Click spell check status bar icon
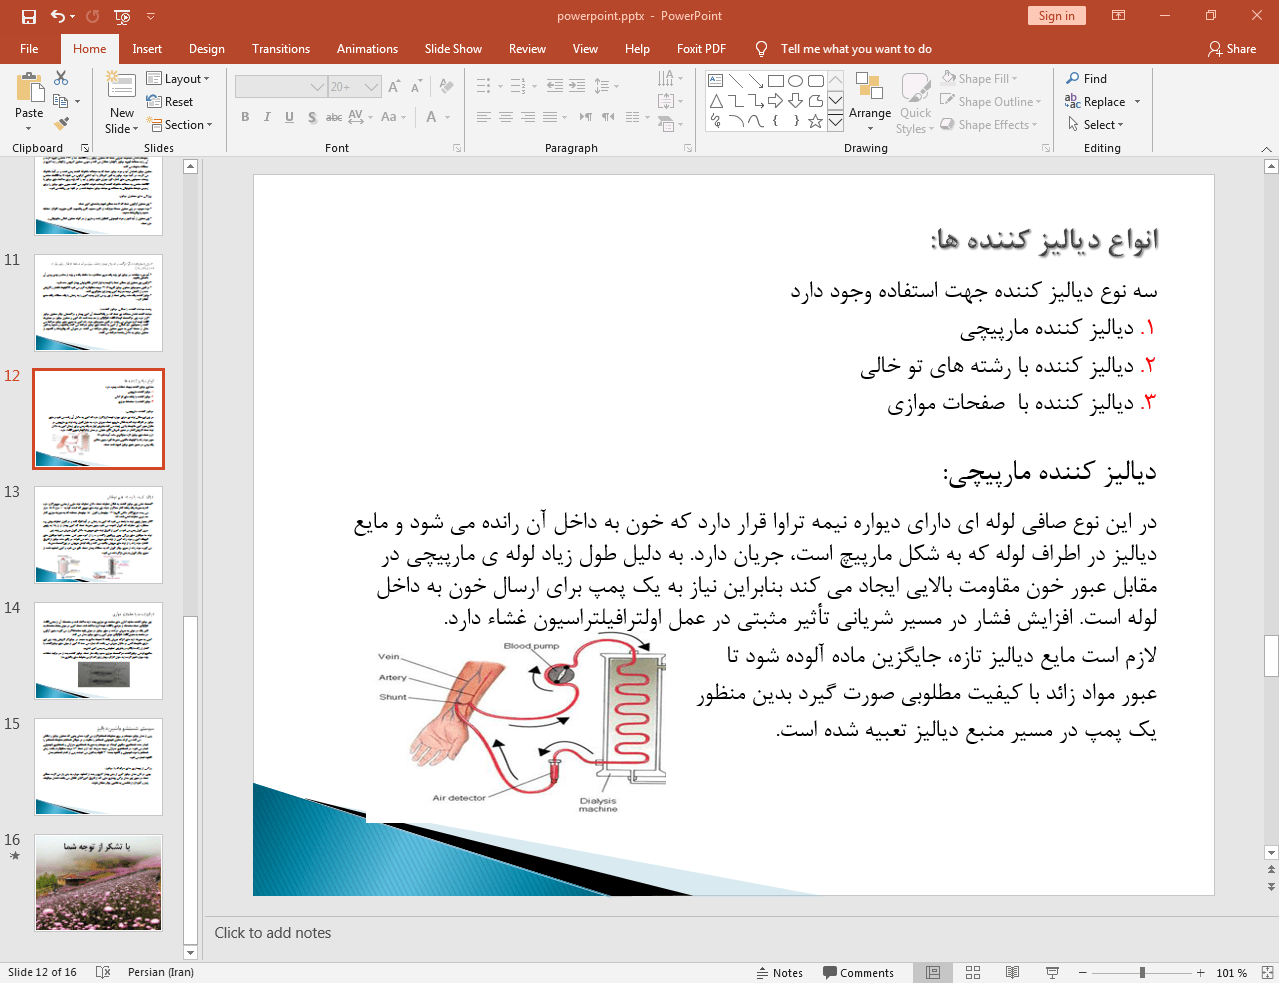Image resolution: width=1279 pixels, height=983 pixels. pos(102,972)
